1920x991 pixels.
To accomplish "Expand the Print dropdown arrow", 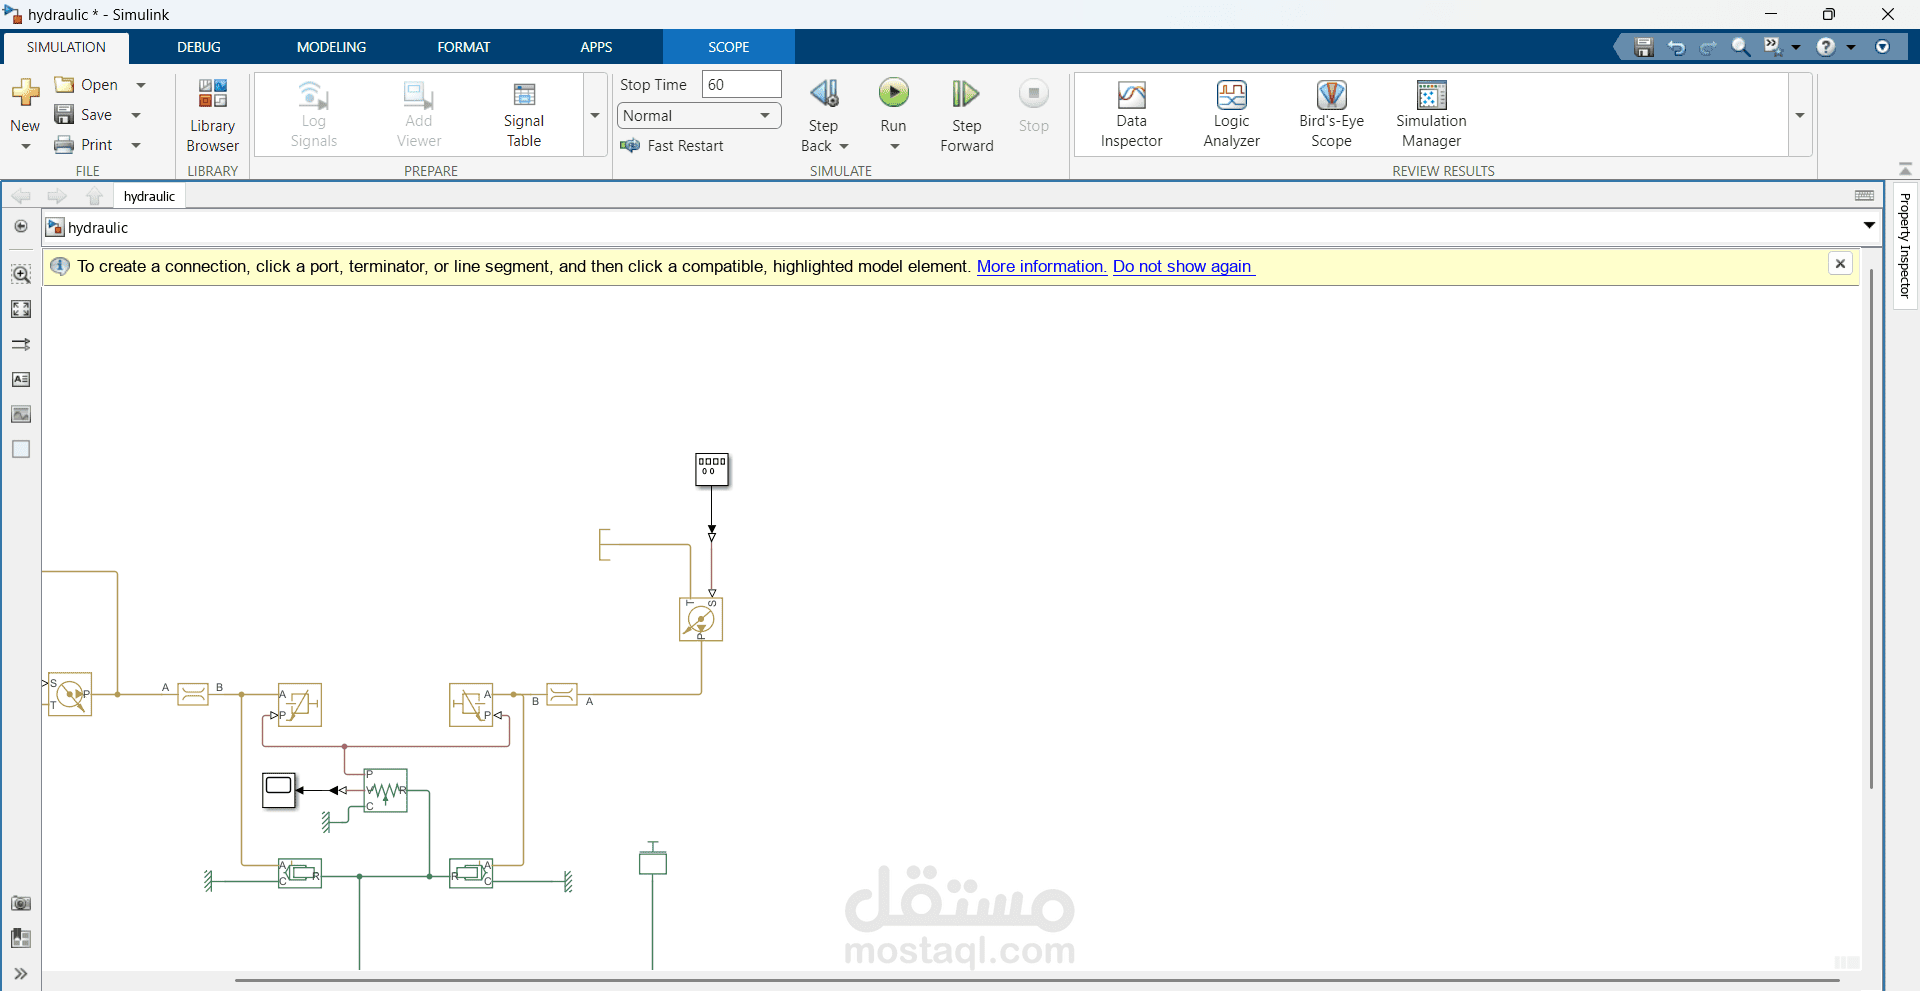I will [136, 145].
